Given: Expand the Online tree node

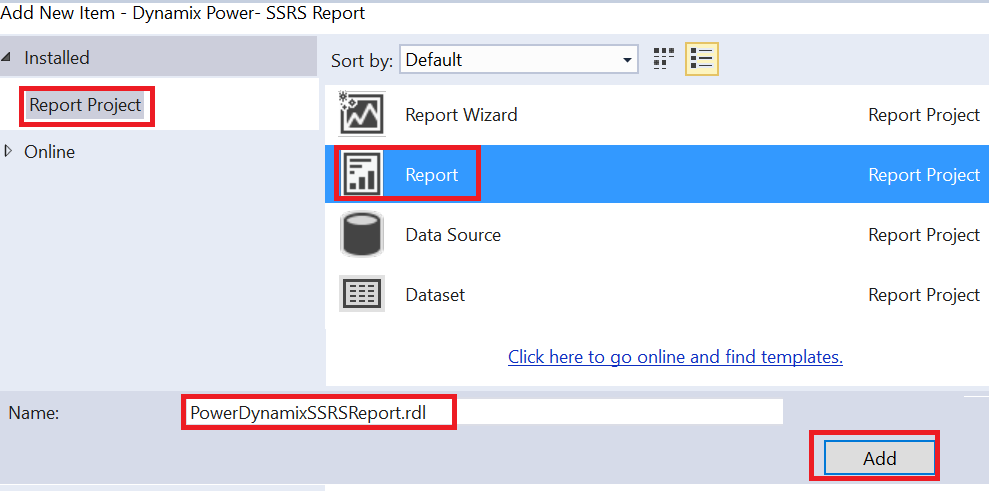Looking at the screenshot, I should pos(8,151).
